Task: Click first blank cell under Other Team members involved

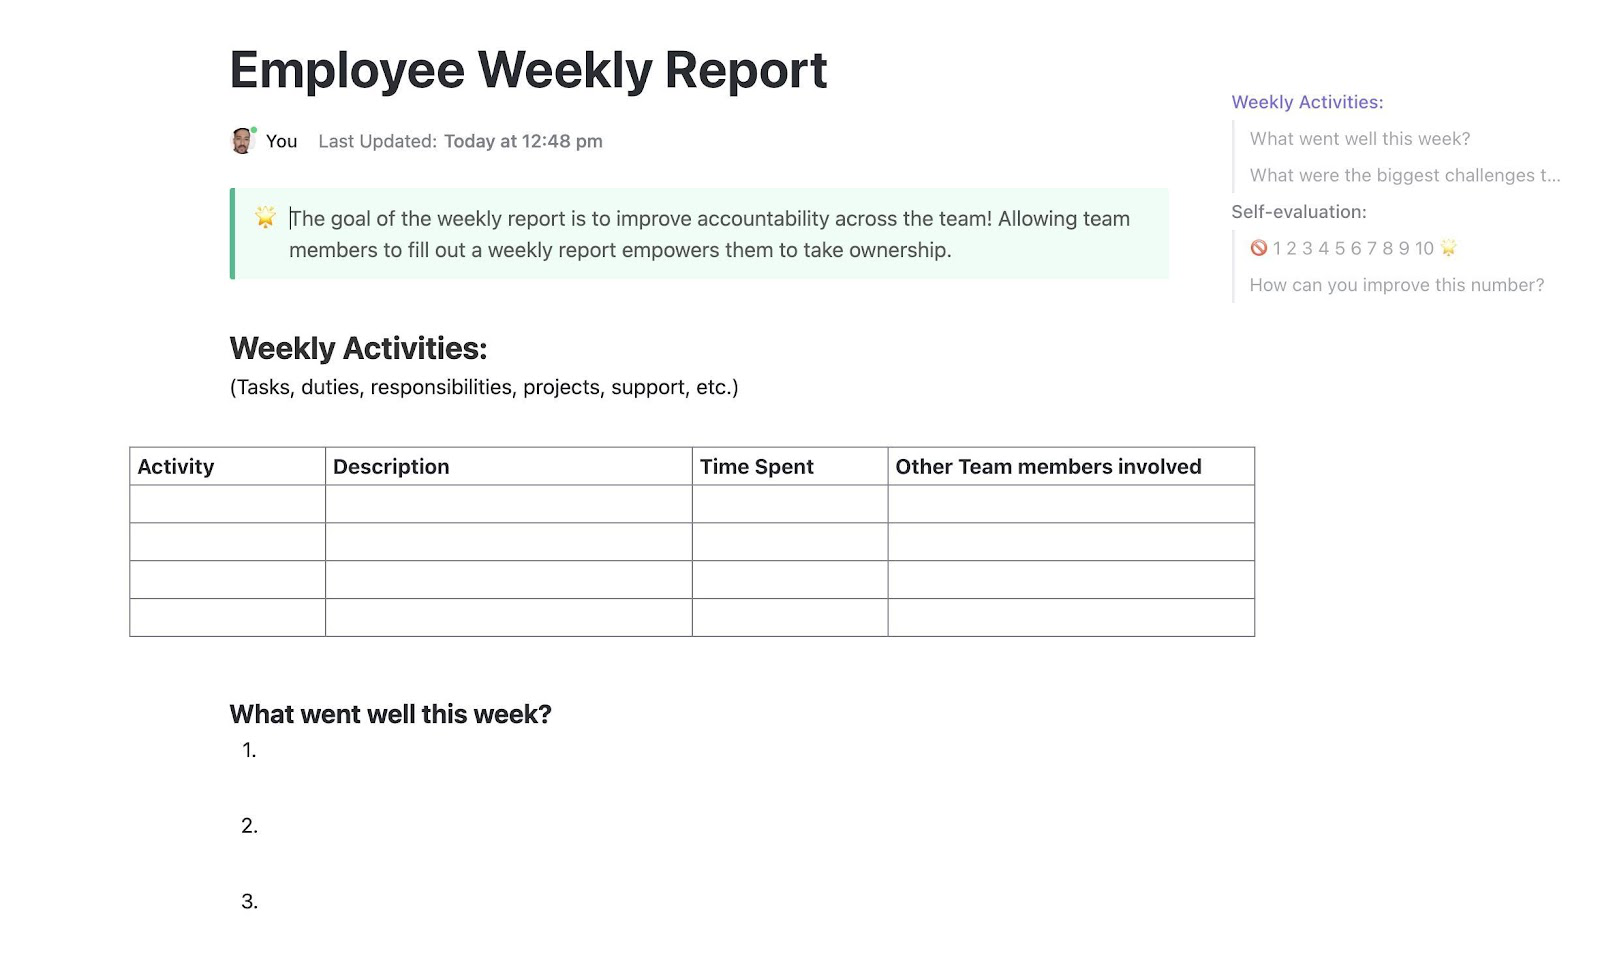Action: coord(1071,504)
